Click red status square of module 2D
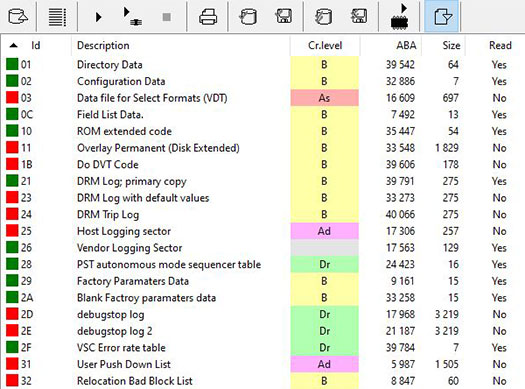The height and width of the screenshot is (389, 525). click(12, 314)
